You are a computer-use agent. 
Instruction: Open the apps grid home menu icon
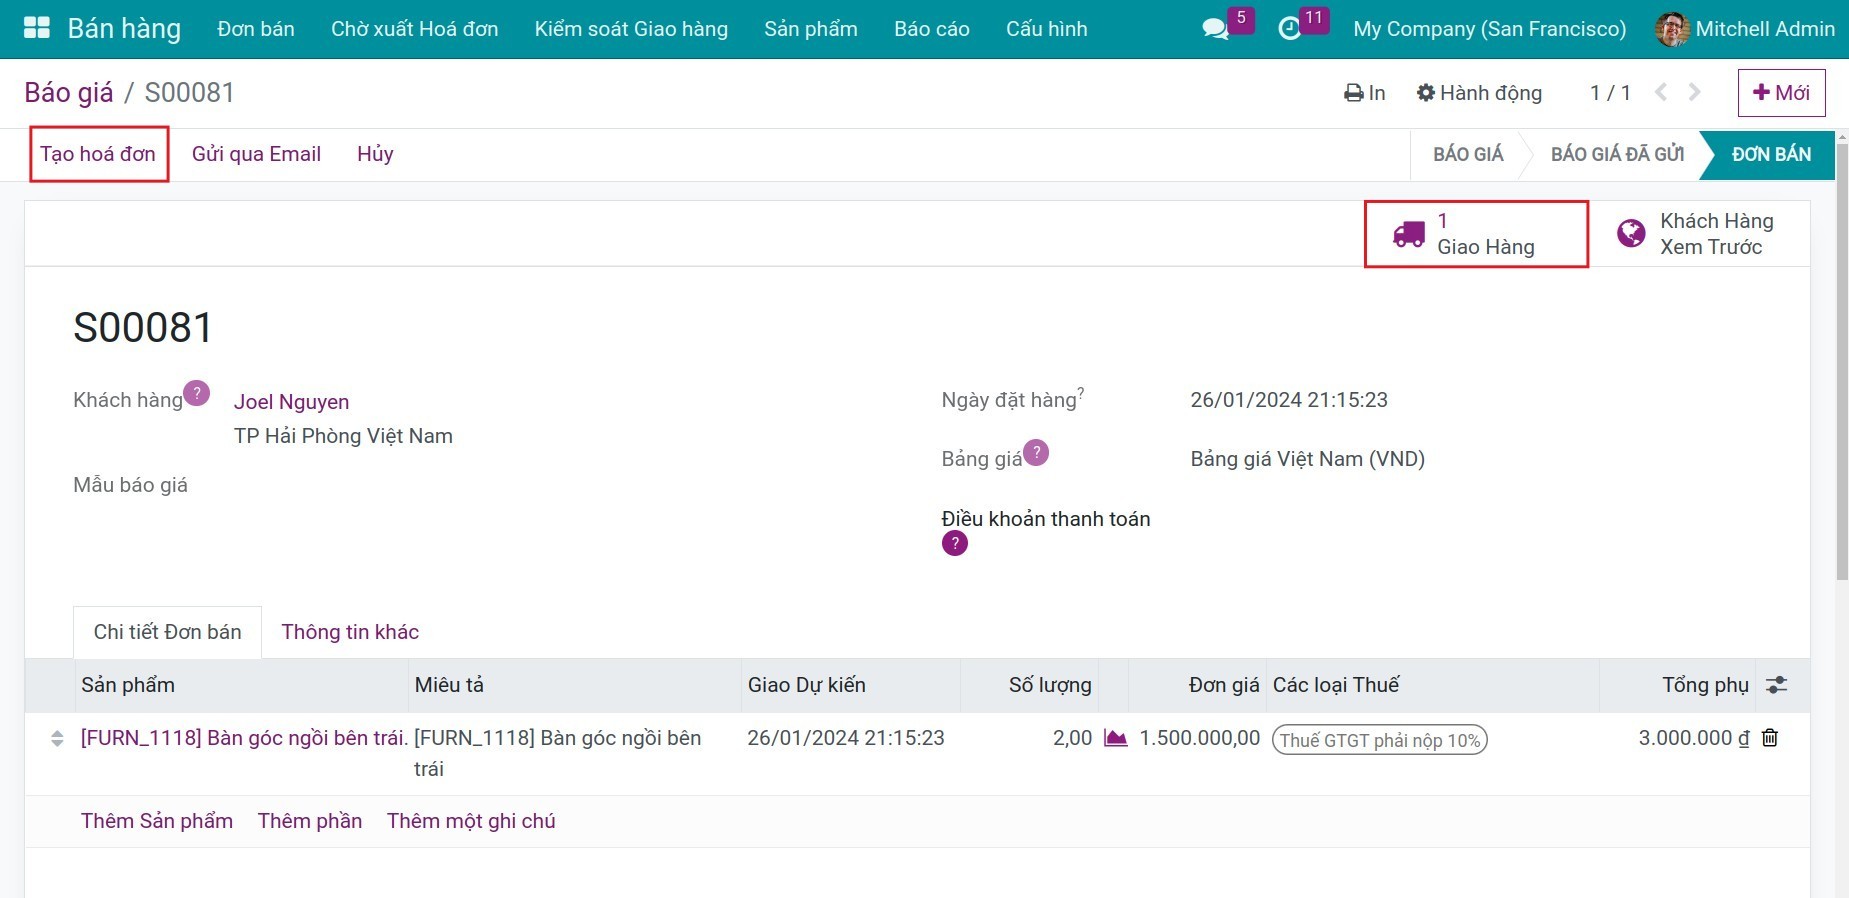36,28
